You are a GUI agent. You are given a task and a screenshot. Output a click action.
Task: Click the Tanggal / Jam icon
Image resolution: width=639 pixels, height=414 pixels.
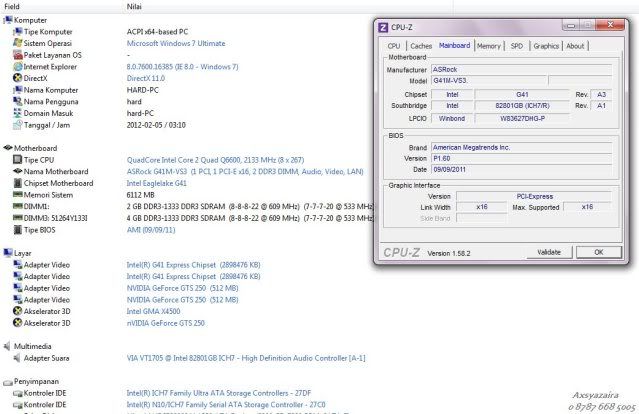click(x=18, y=125)
